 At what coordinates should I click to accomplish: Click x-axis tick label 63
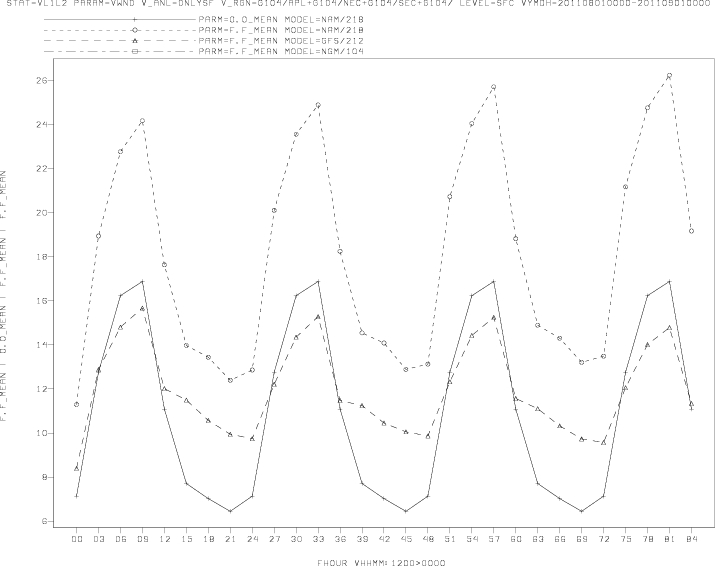tap(538, 539)
